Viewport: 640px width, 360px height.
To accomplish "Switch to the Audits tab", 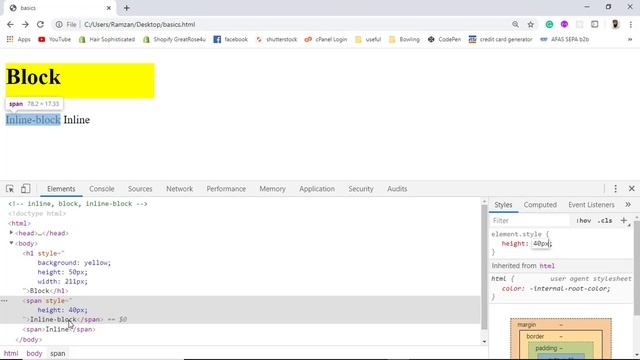I will [x=397, y=189].
